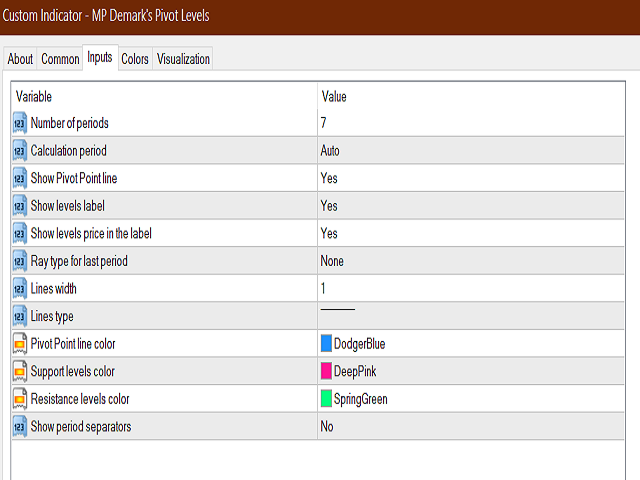Click the Show Pivot Point line icon
This screenshot has height=480, width=640.
click(x=20, y=178)
